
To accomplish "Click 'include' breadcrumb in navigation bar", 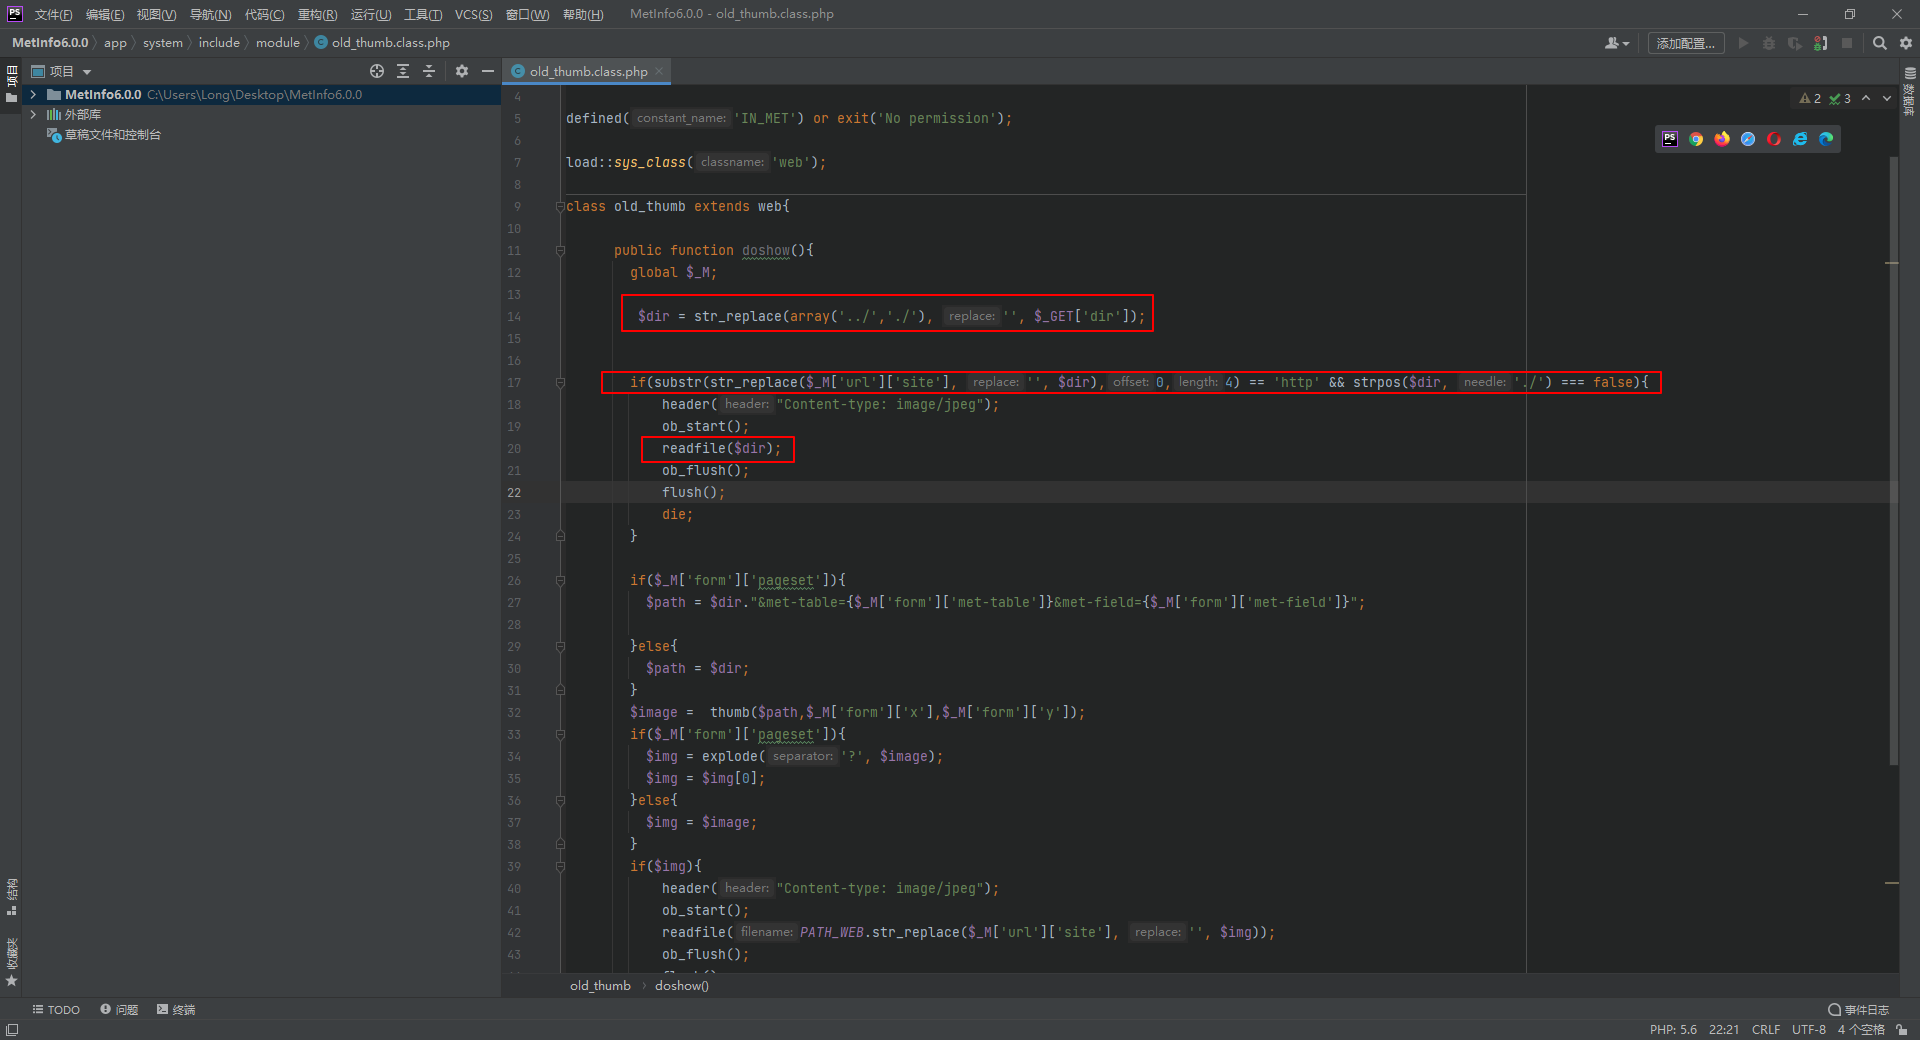I will (x=219, y=42).
